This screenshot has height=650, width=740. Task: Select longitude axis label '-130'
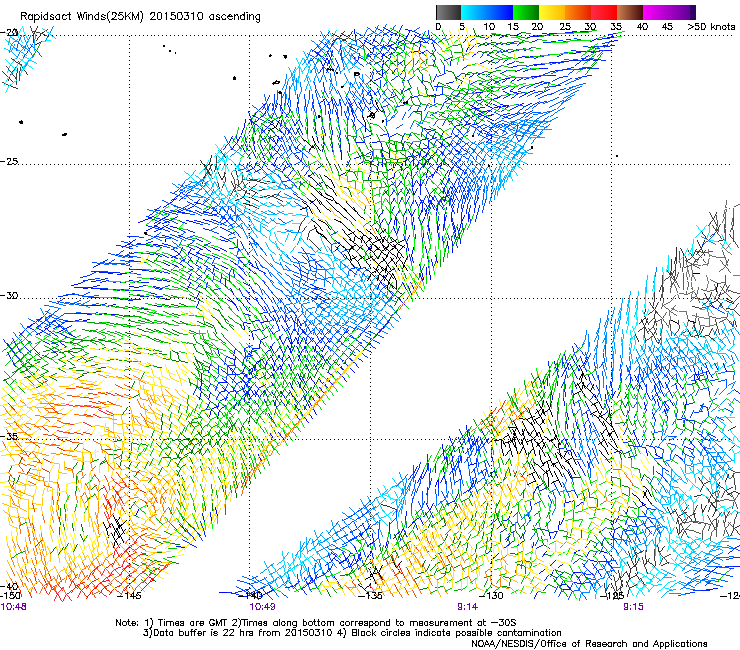(x=491, y=595)
